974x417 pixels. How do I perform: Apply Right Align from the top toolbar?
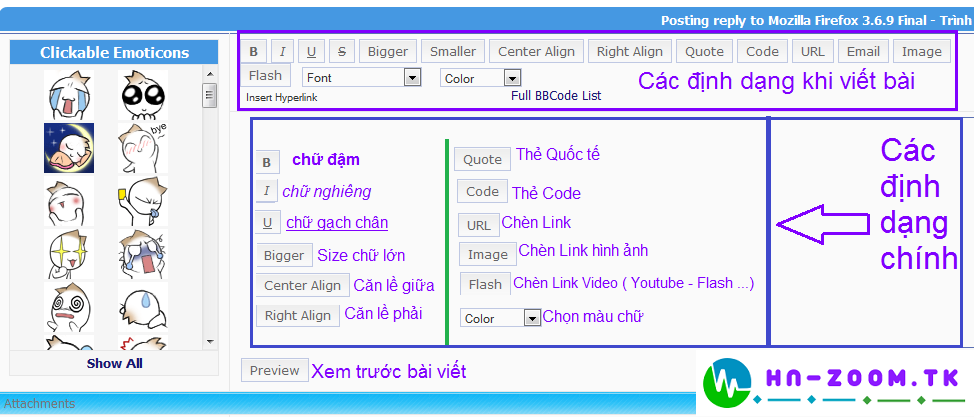[x=630, y=52]
